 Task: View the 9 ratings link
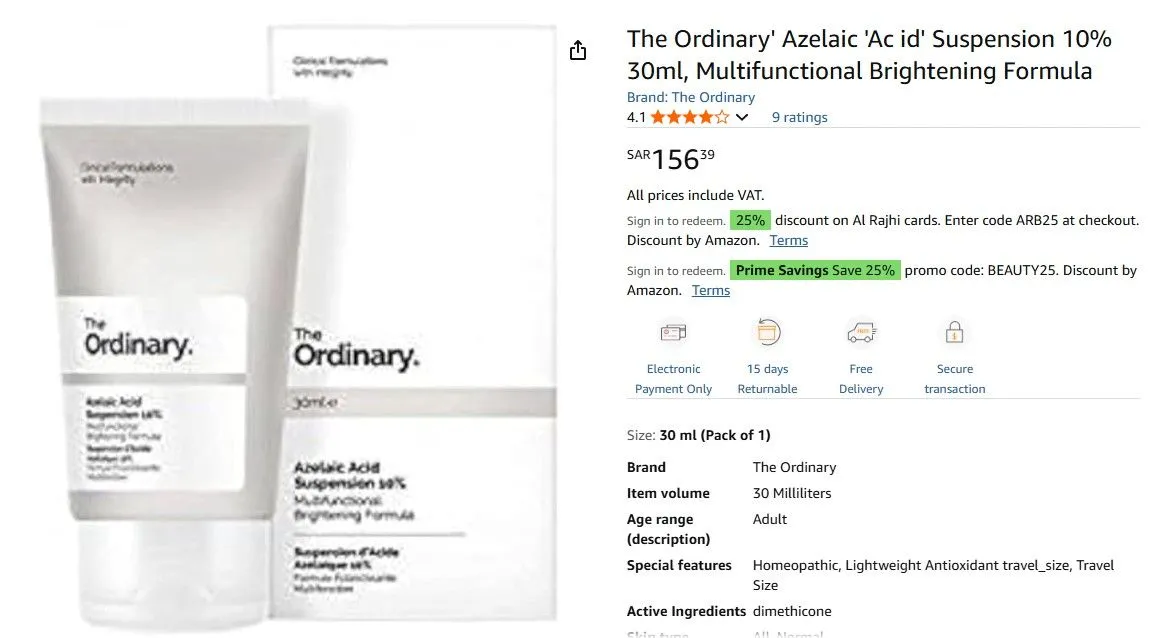click(x=799, y=117)
